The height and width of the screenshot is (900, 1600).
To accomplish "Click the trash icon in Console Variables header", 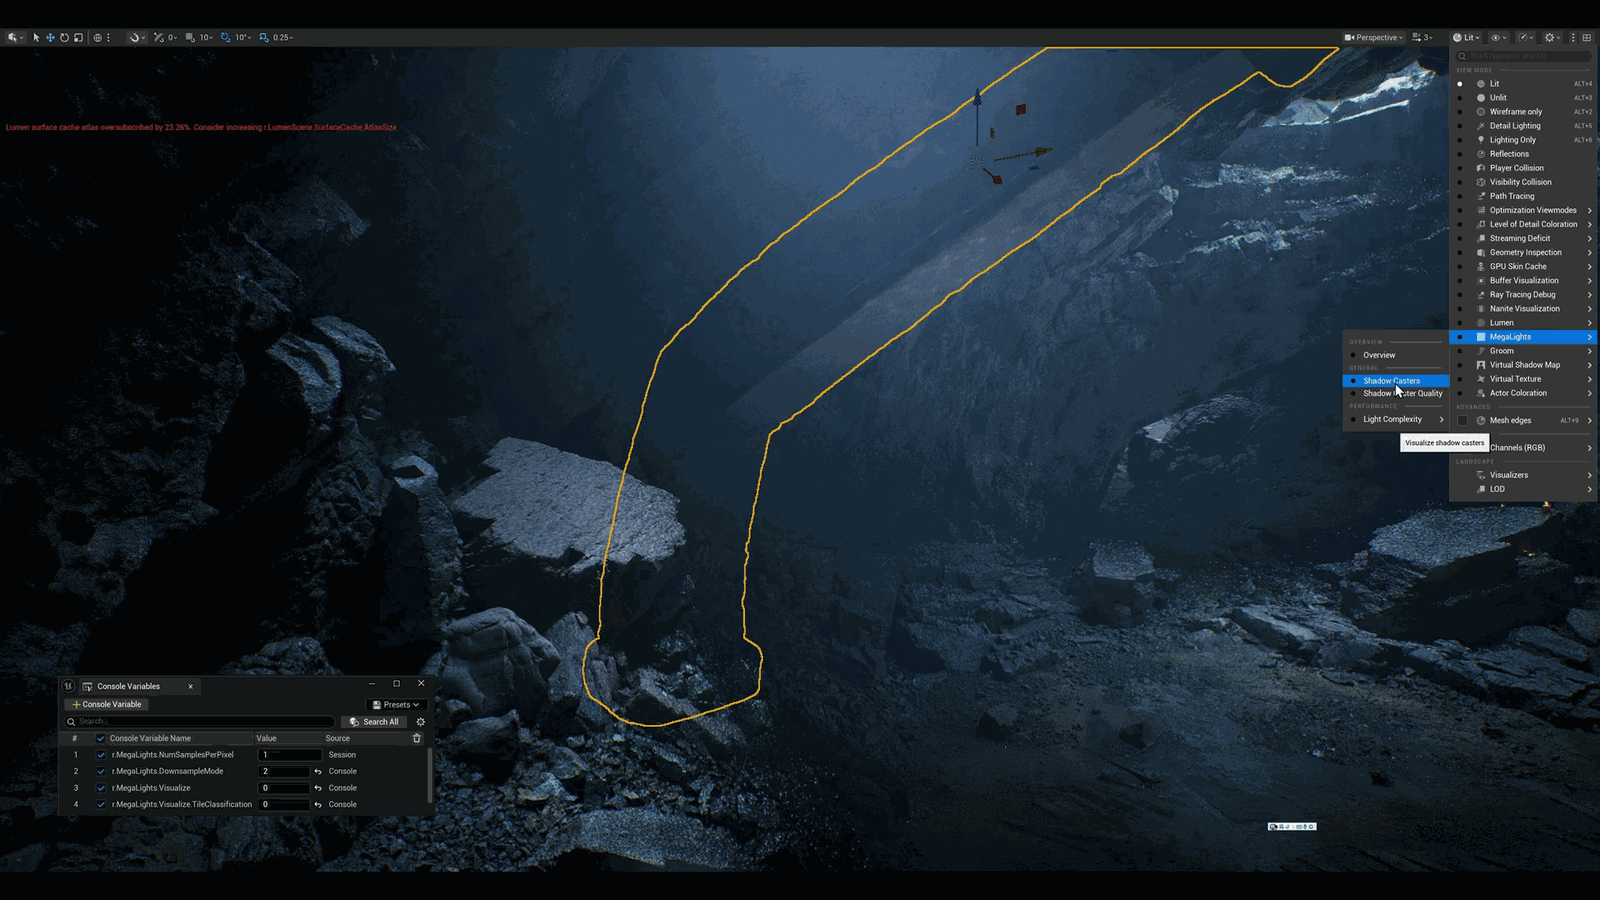I will [417, 738].
